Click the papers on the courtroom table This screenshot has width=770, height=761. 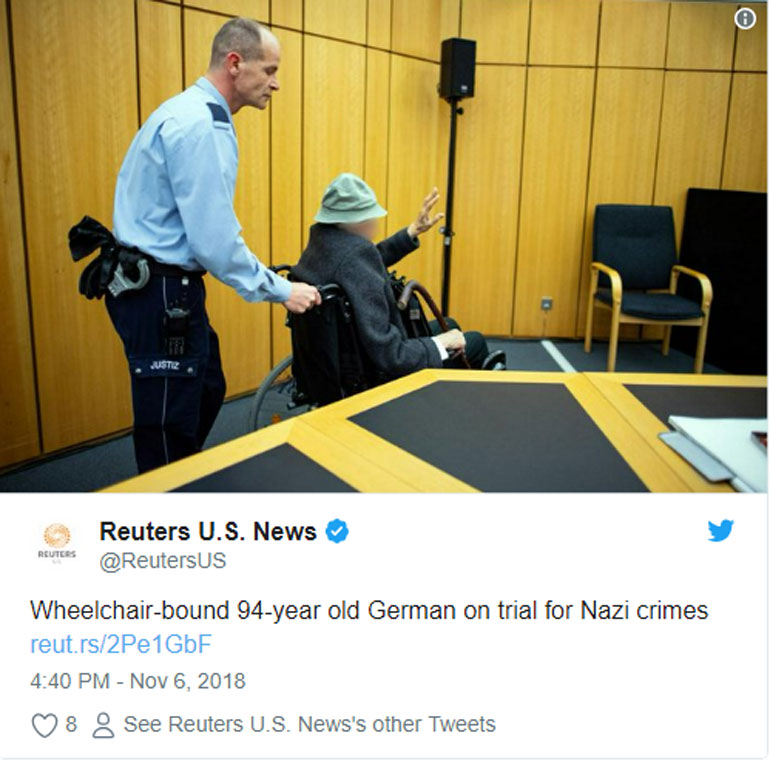tap(717, 449)
